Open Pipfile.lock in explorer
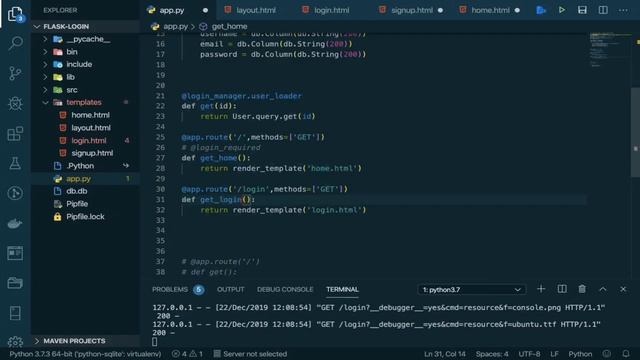The width and height of the screenshot is (640, 360). 85,217
